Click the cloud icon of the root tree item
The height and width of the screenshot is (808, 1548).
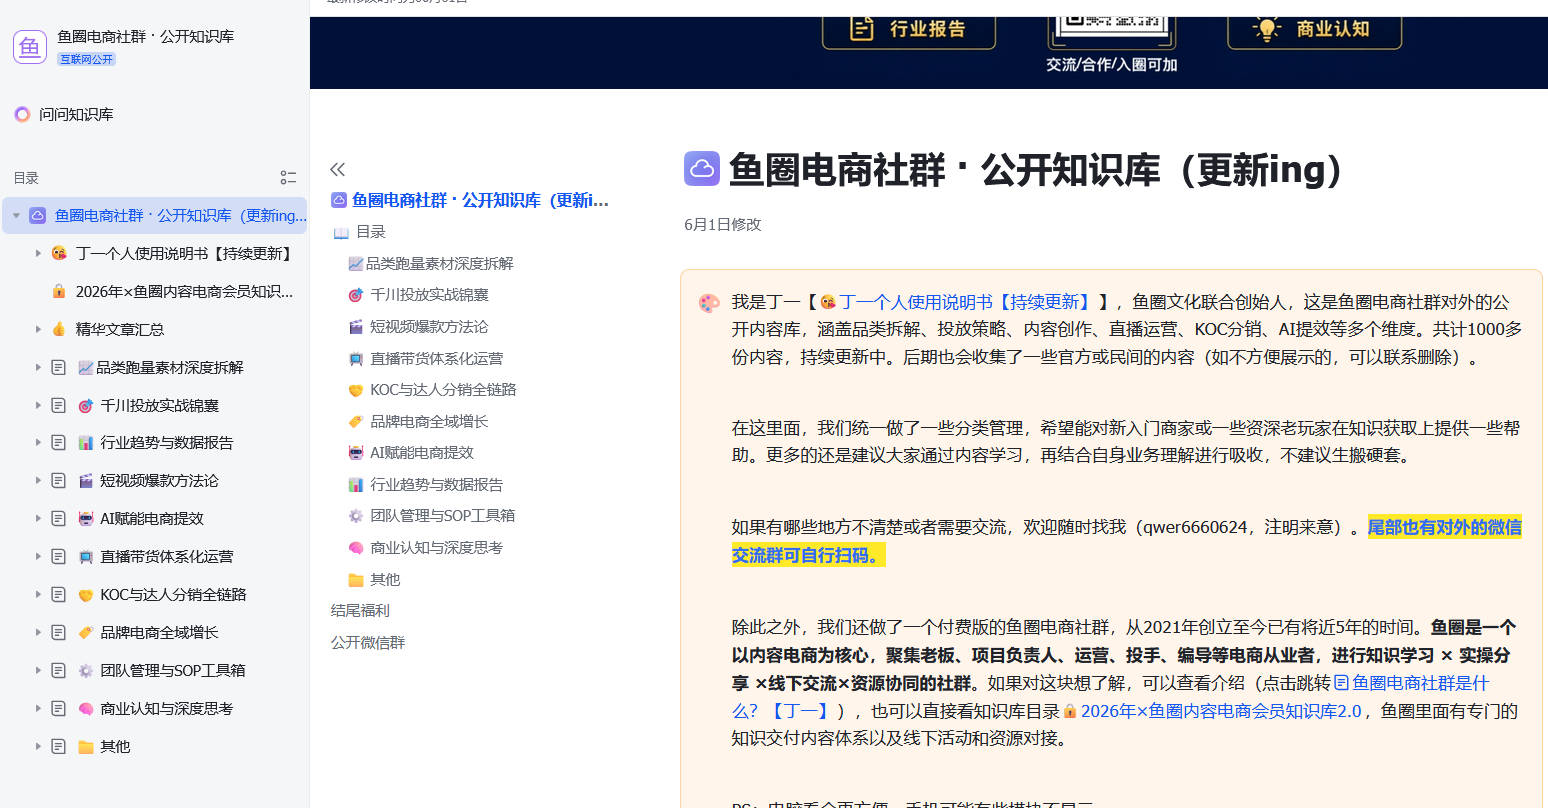coord(38,215)
